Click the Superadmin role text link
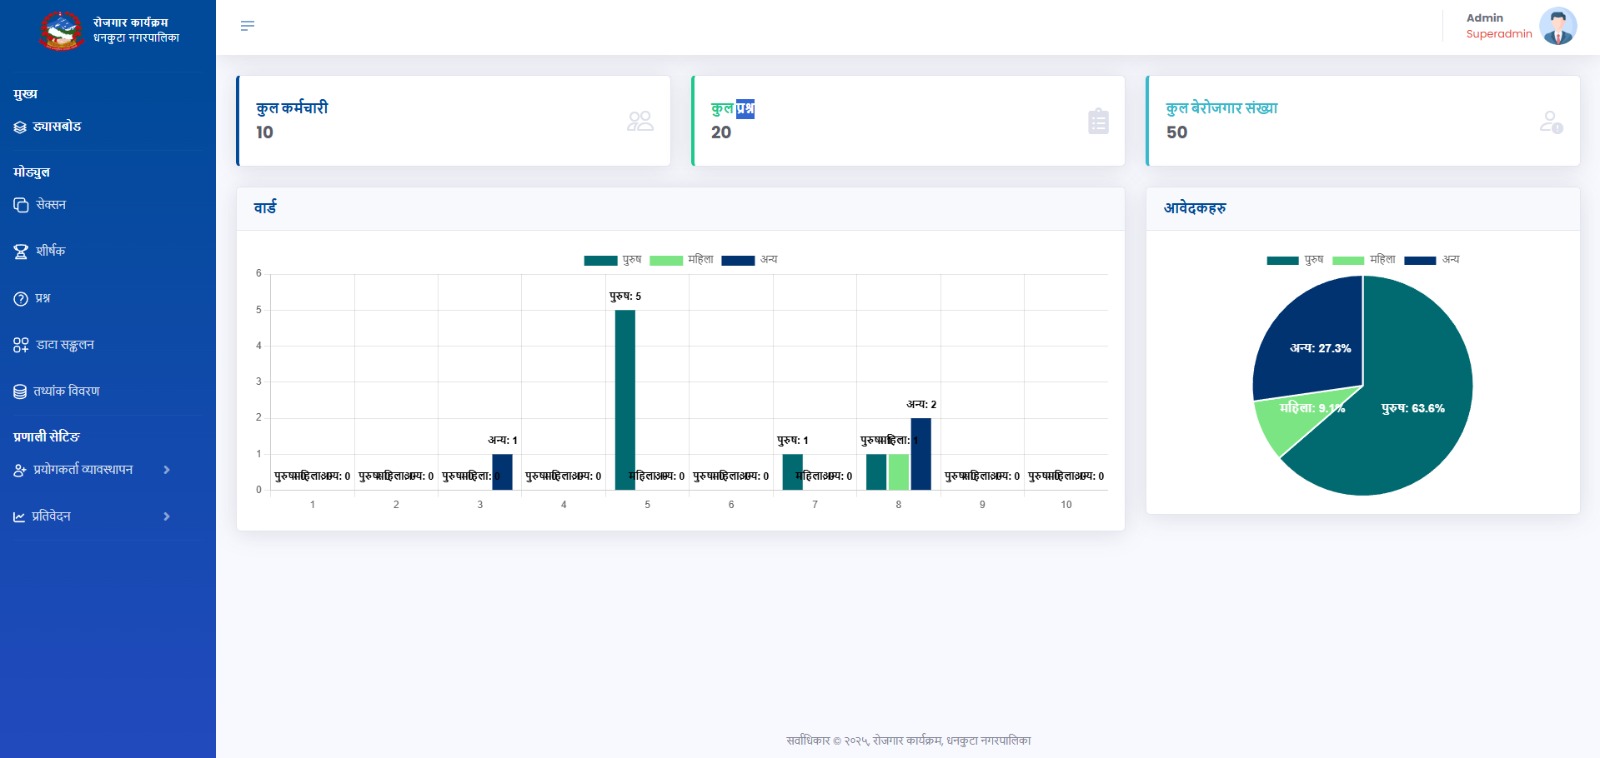Image resolution: width=1600 pixels, height=758 pixels. 1498,34
